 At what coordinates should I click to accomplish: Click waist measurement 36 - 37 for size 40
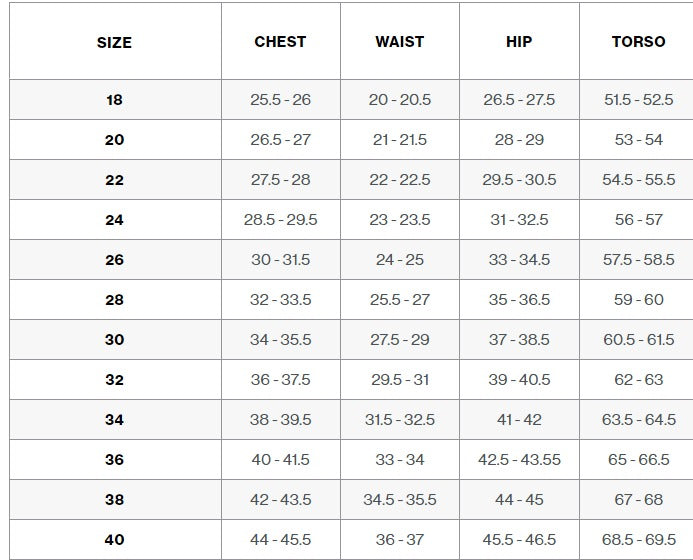(399, 540)
